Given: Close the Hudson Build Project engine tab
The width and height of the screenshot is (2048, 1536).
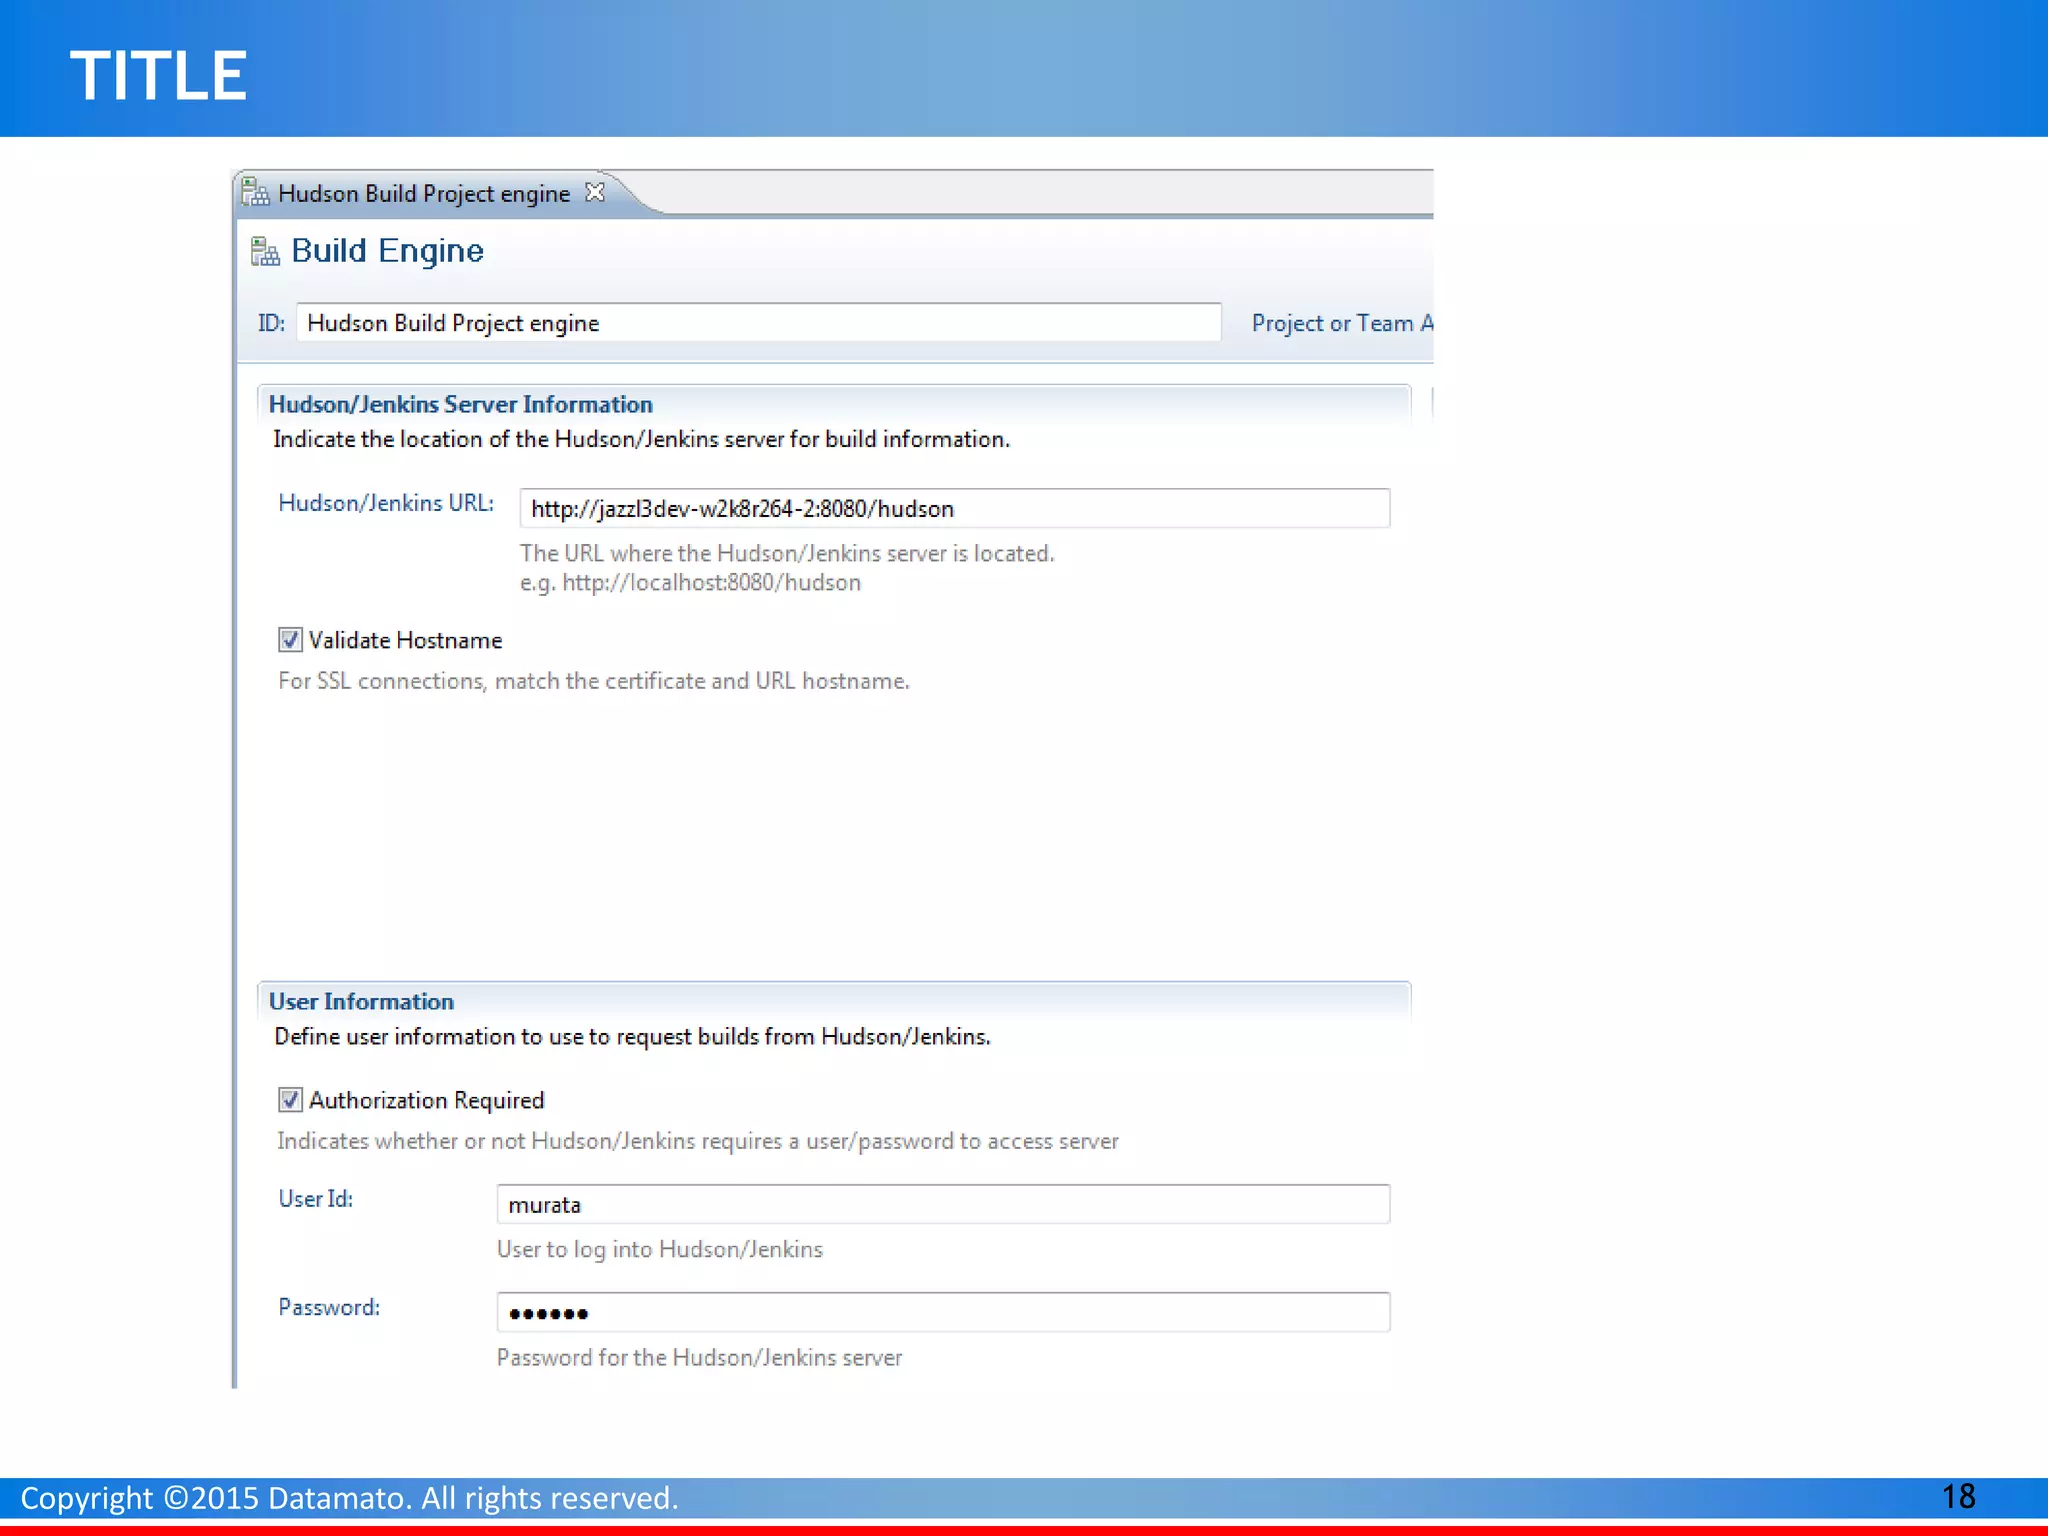Looking at the screenshot, I should 595,192.
